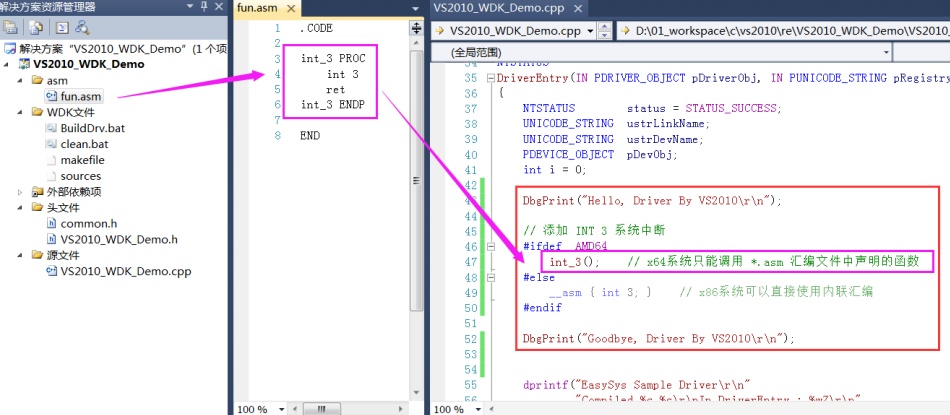Toggle Show All Files in Solution Explorer

(36, 27)
